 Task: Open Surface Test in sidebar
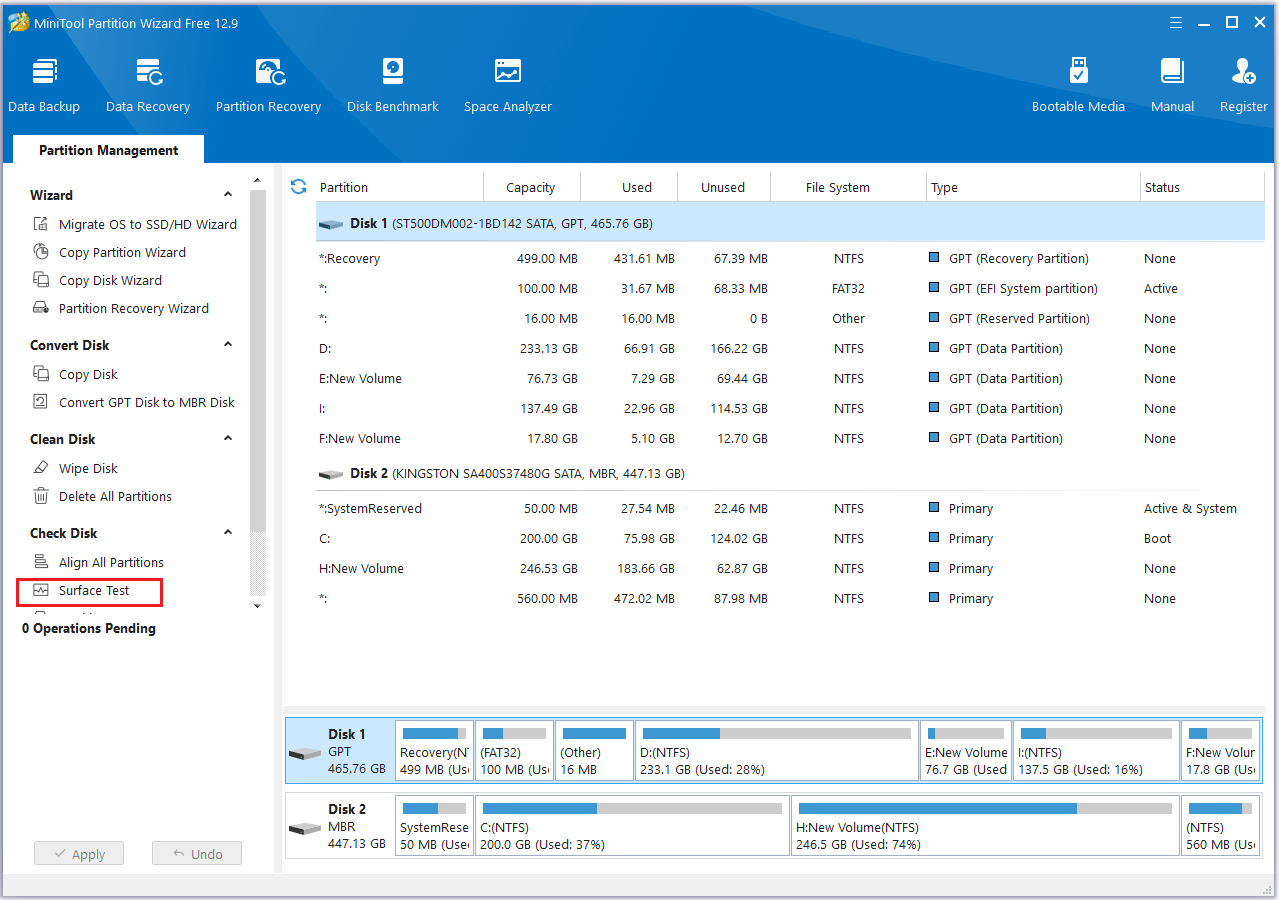[x=93, y=591]
